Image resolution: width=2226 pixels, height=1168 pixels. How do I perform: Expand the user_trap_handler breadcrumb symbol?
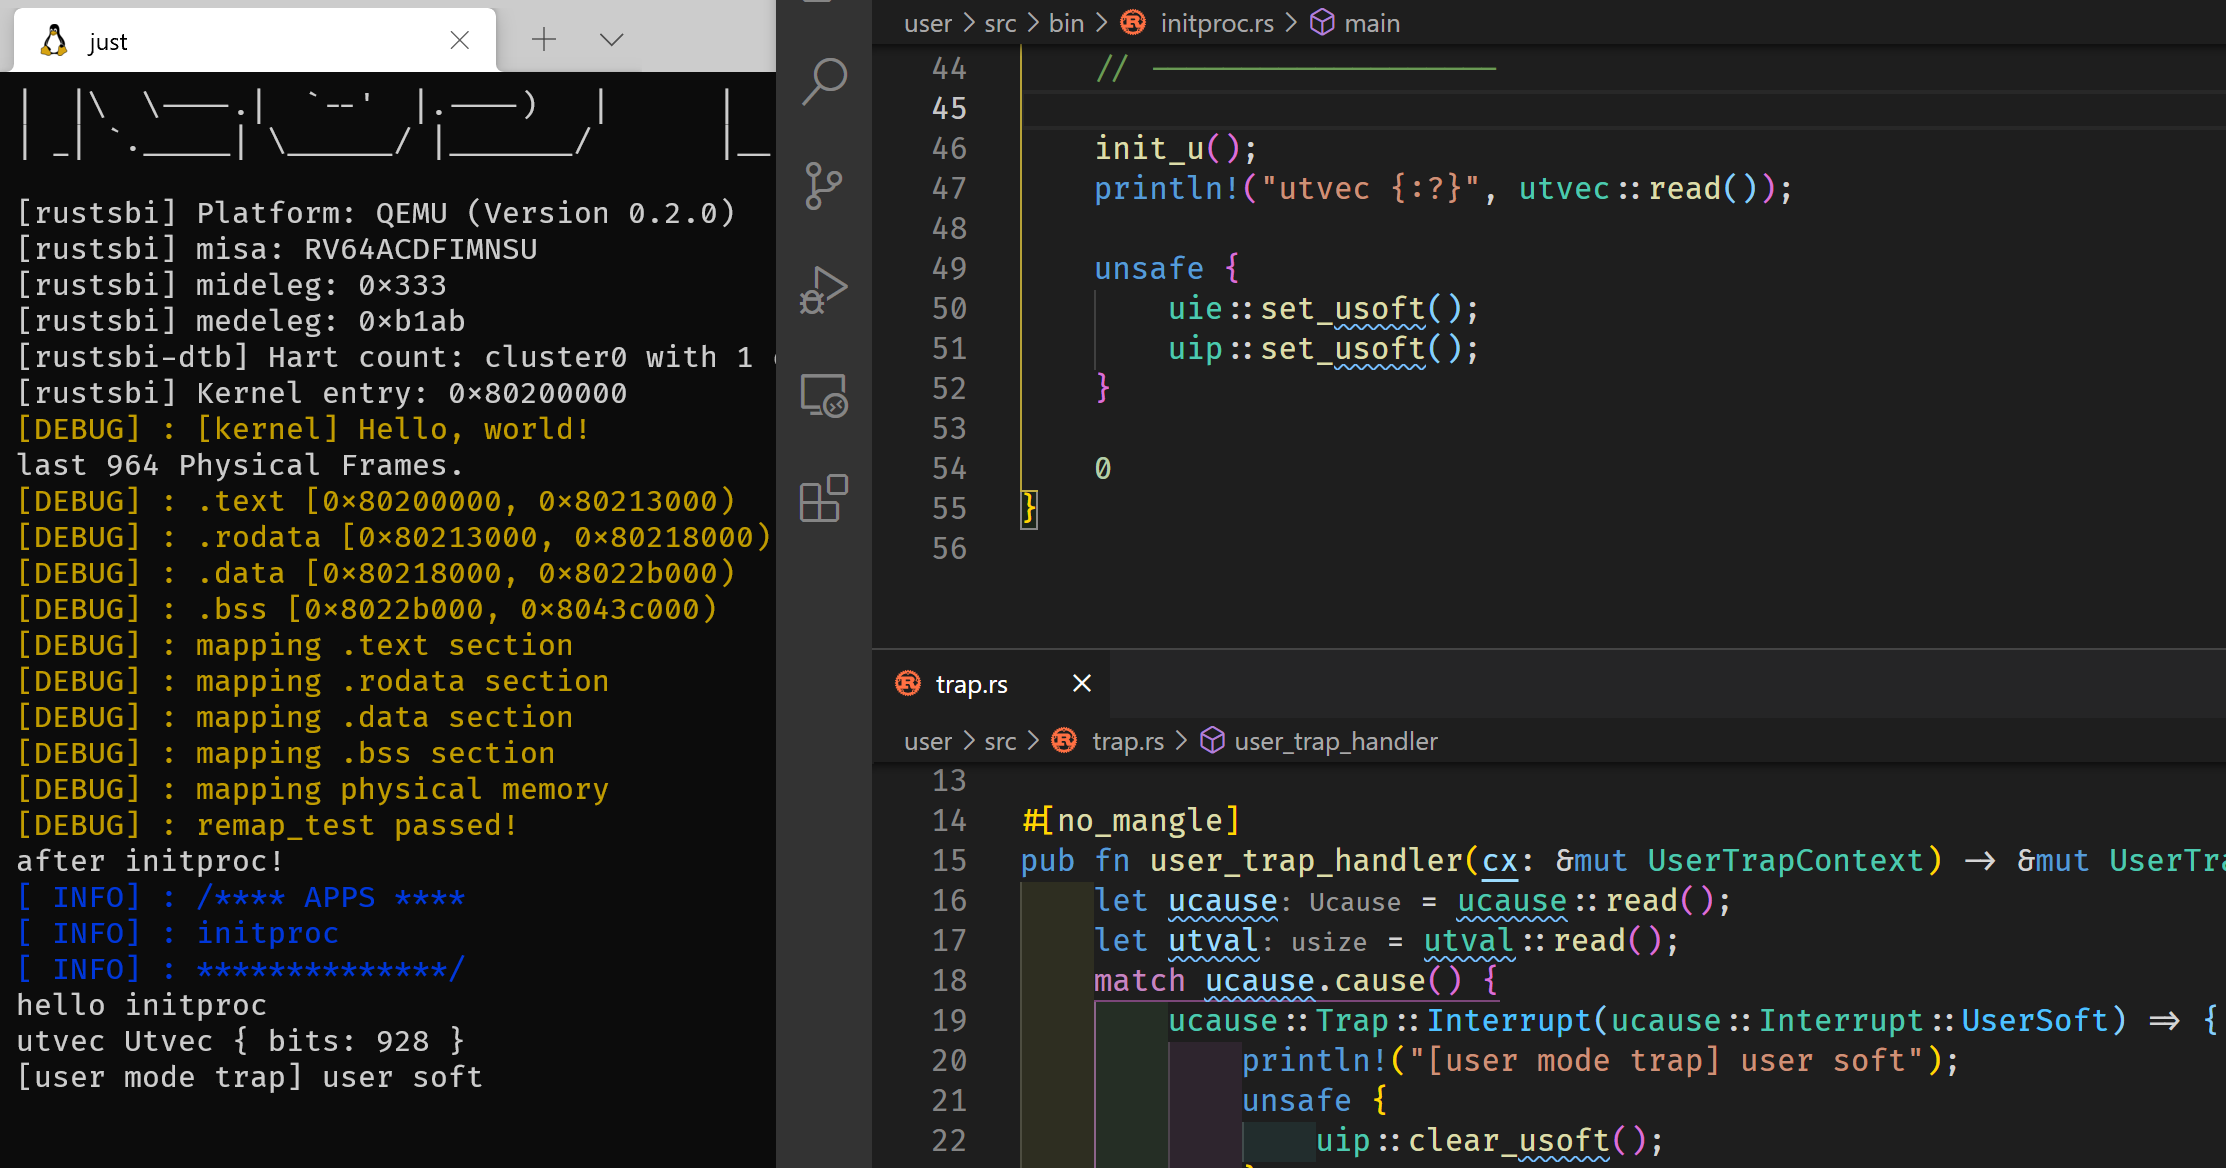click(1335, 741)
